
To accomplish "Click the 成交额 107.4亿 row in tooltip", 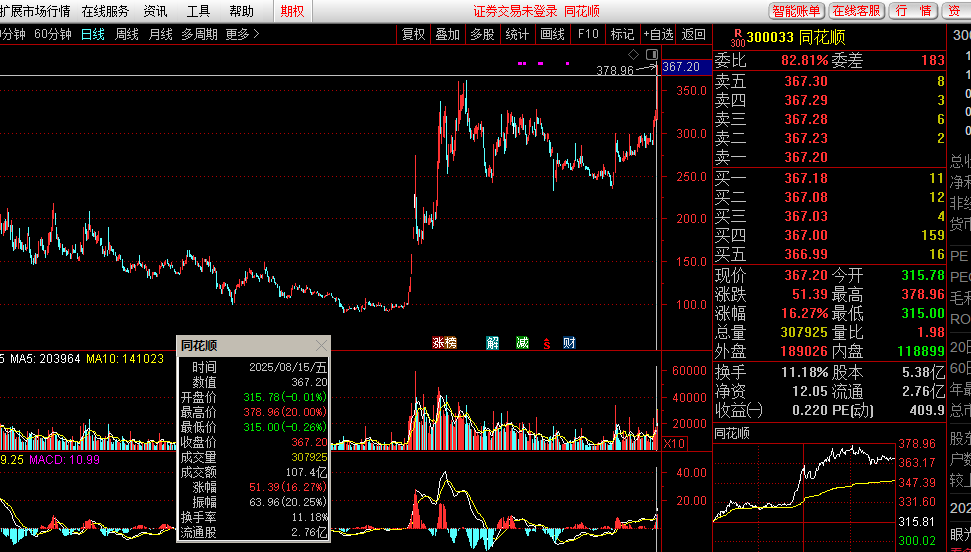I will [253, 472].
